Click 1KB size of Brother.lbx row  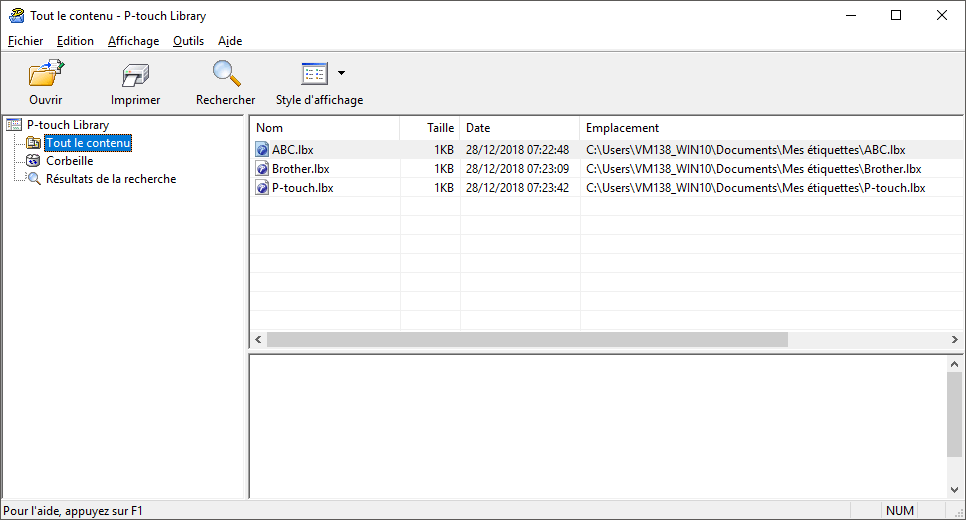click(444, 169)
